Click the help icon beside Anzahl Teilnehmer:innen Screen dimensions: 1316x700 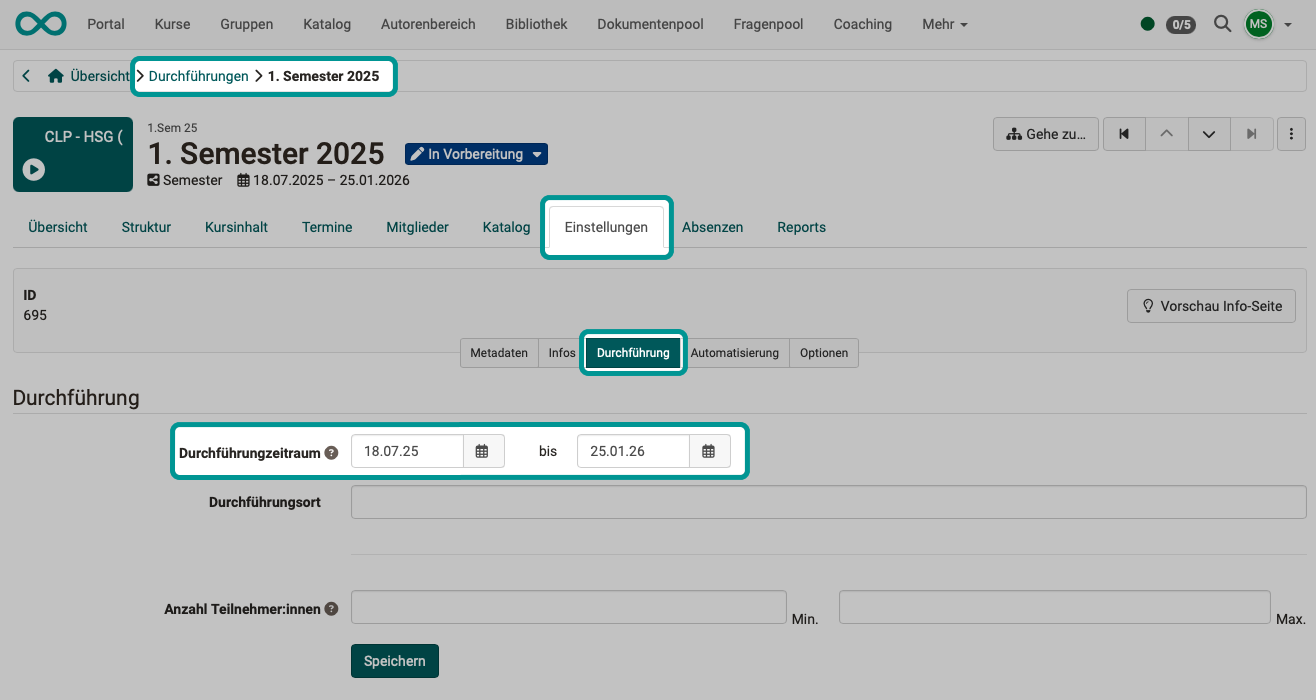point(331,608)
